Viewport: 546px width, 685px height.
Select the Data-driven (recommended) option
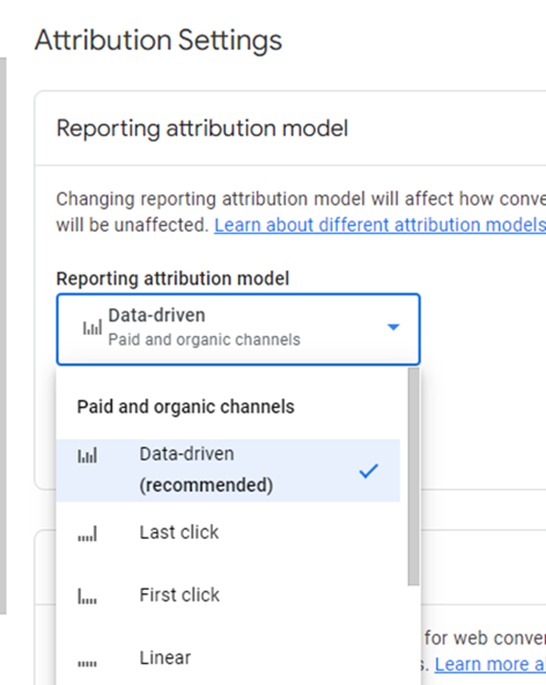(x=228, y=470)
